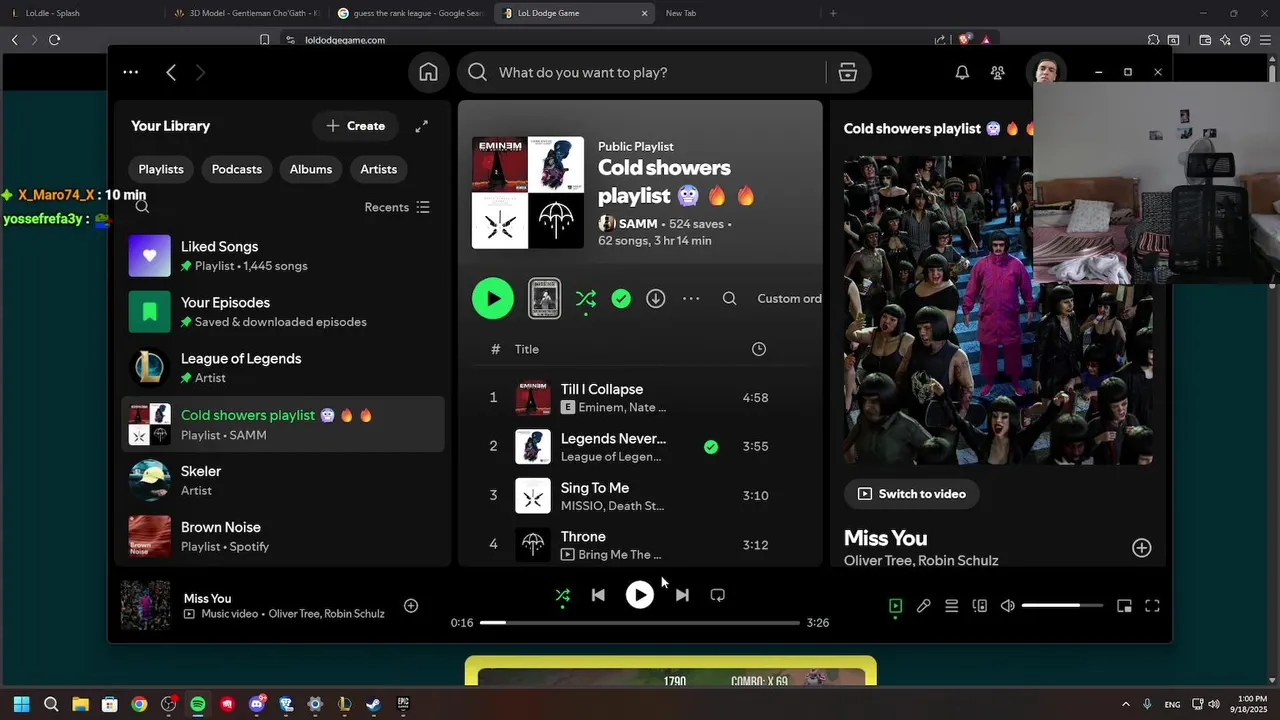Toggle shuffle in the playback bar
This screenshot has width=1280, height=720.
[x=563, y=595]
